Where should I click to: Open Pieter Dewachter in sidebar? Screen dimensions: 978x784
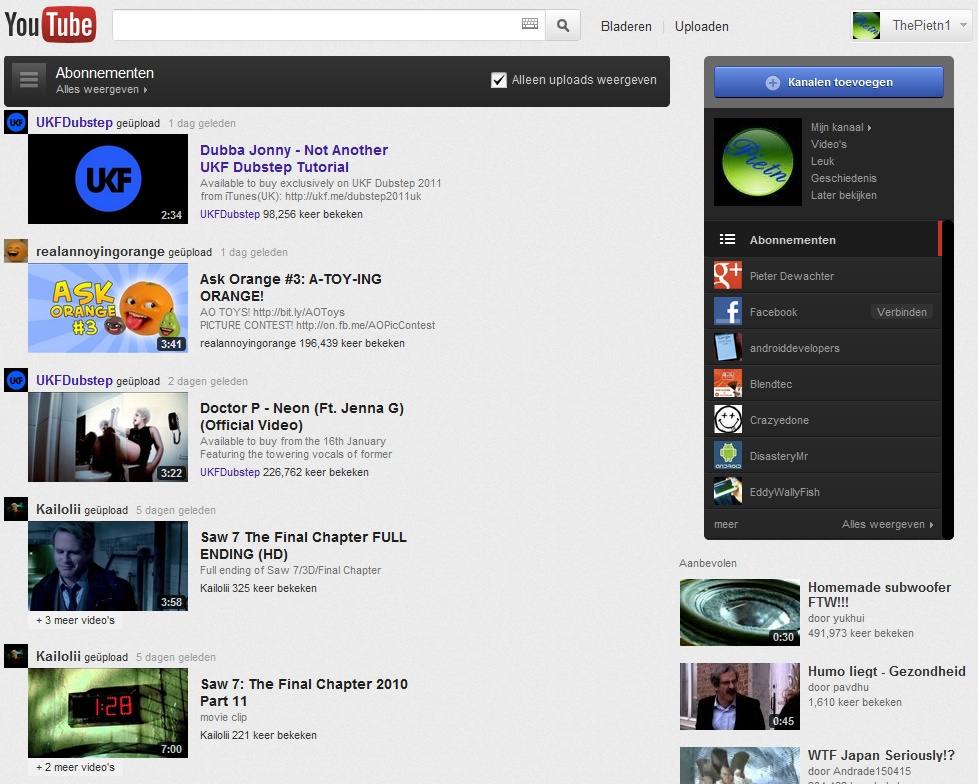[792, 276]
